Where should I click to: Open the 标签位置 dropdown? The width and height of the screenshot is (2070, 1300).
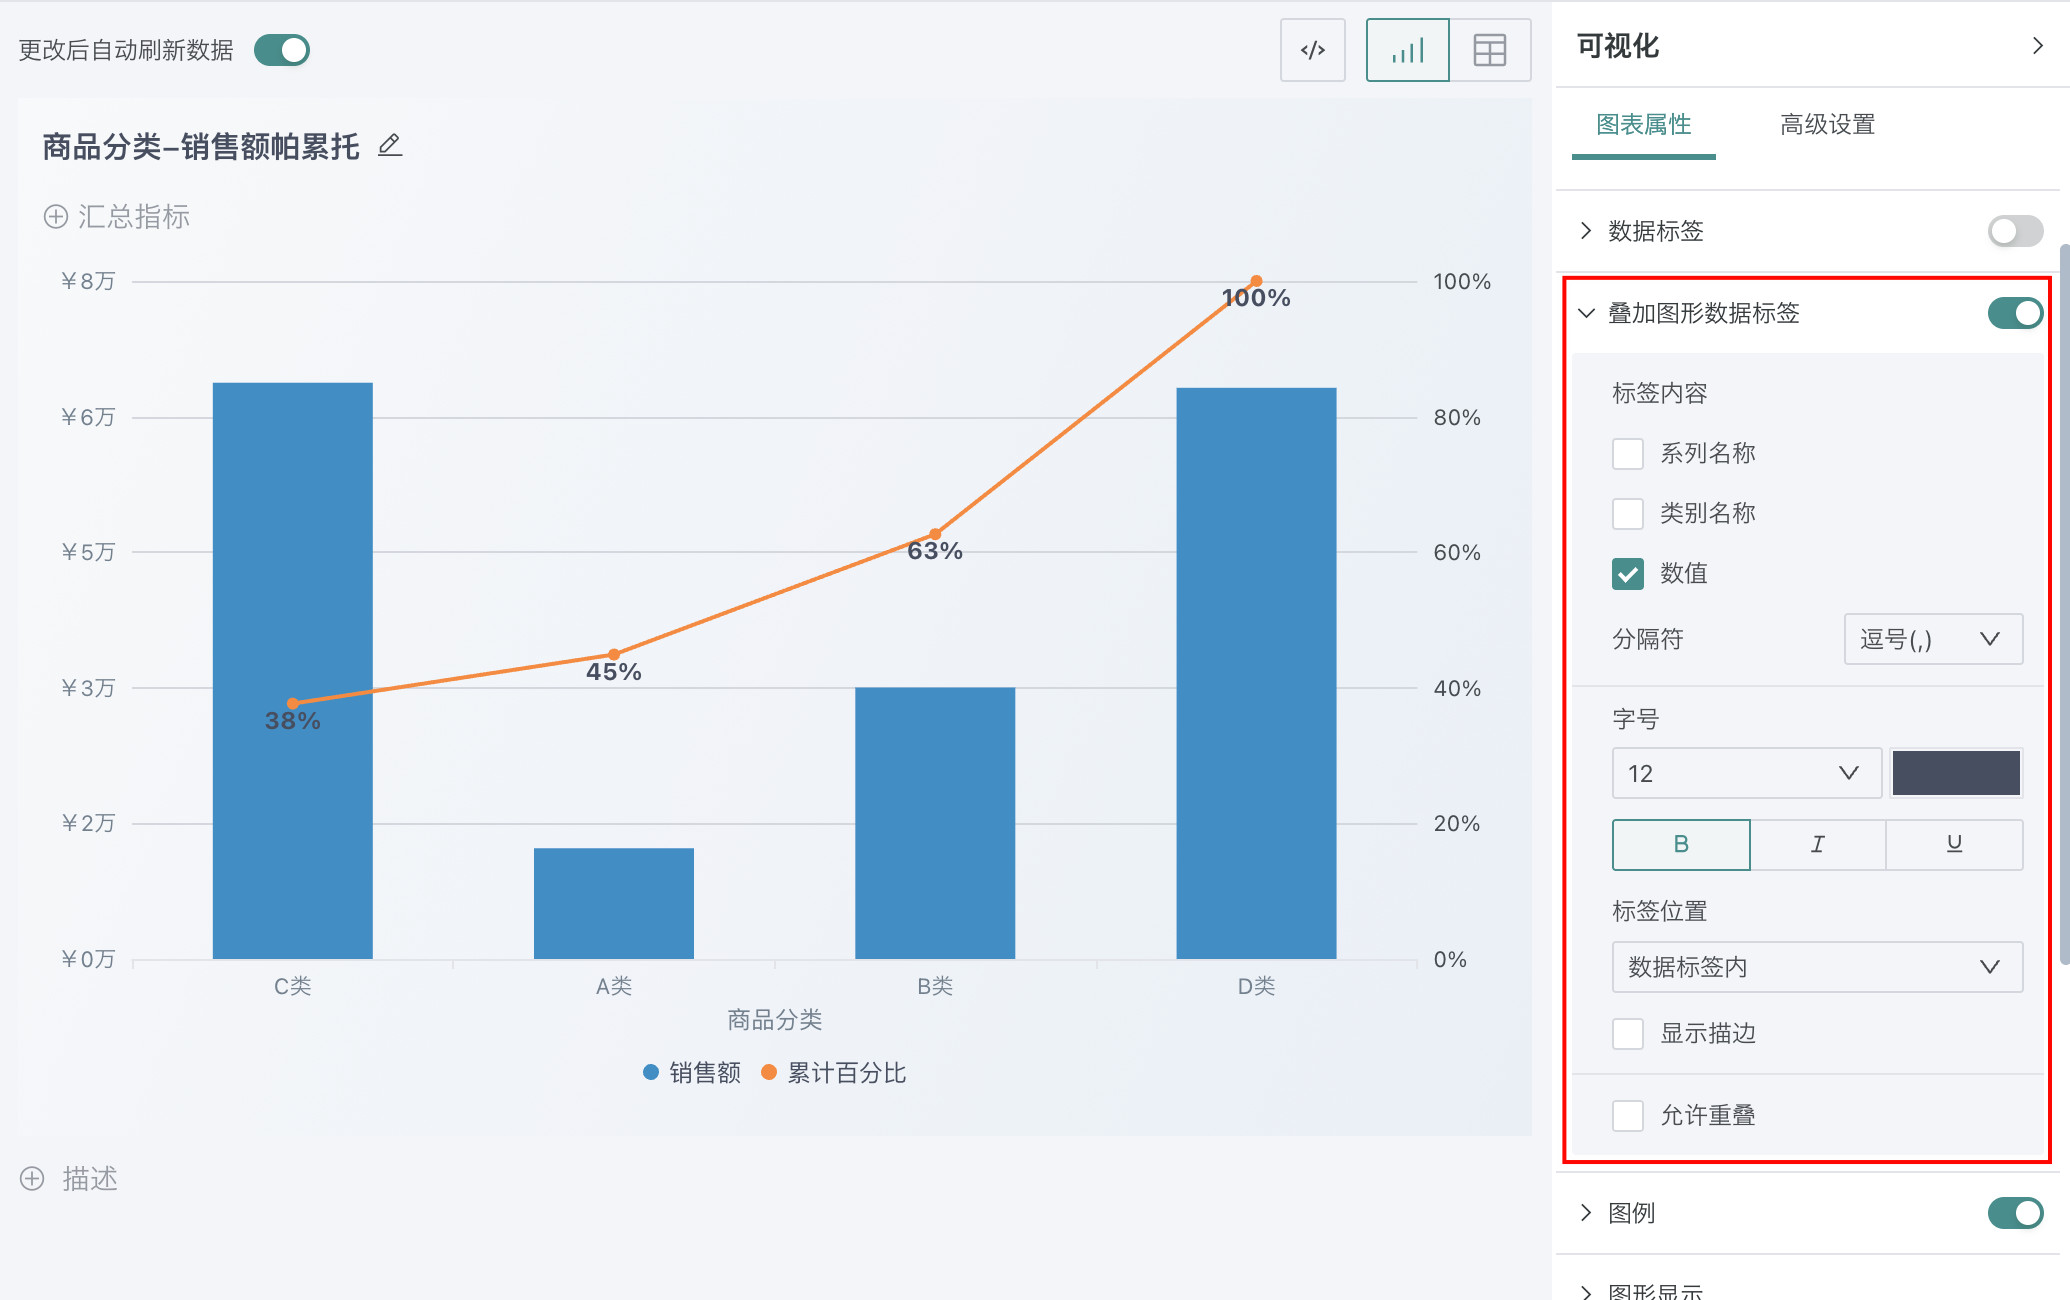click(x=1816, y=967)
